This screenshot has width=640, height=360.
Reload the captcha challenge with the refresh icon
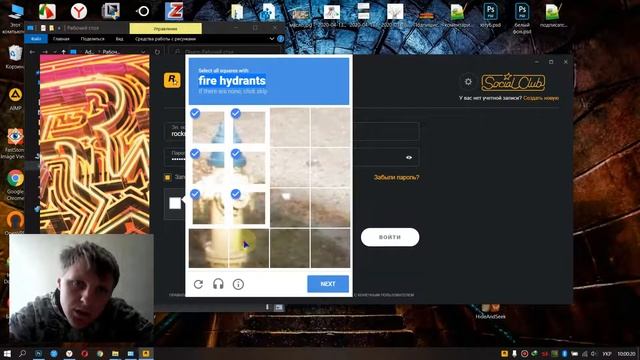click(x=198, y=284)
